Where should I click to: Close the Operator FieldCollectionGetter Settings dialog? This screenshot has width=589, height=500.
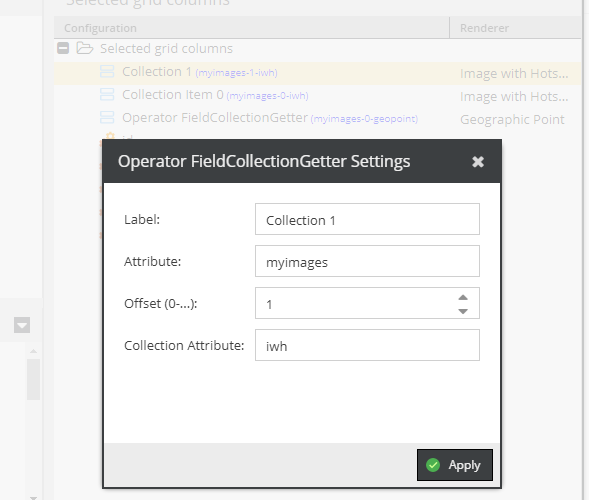478,162
